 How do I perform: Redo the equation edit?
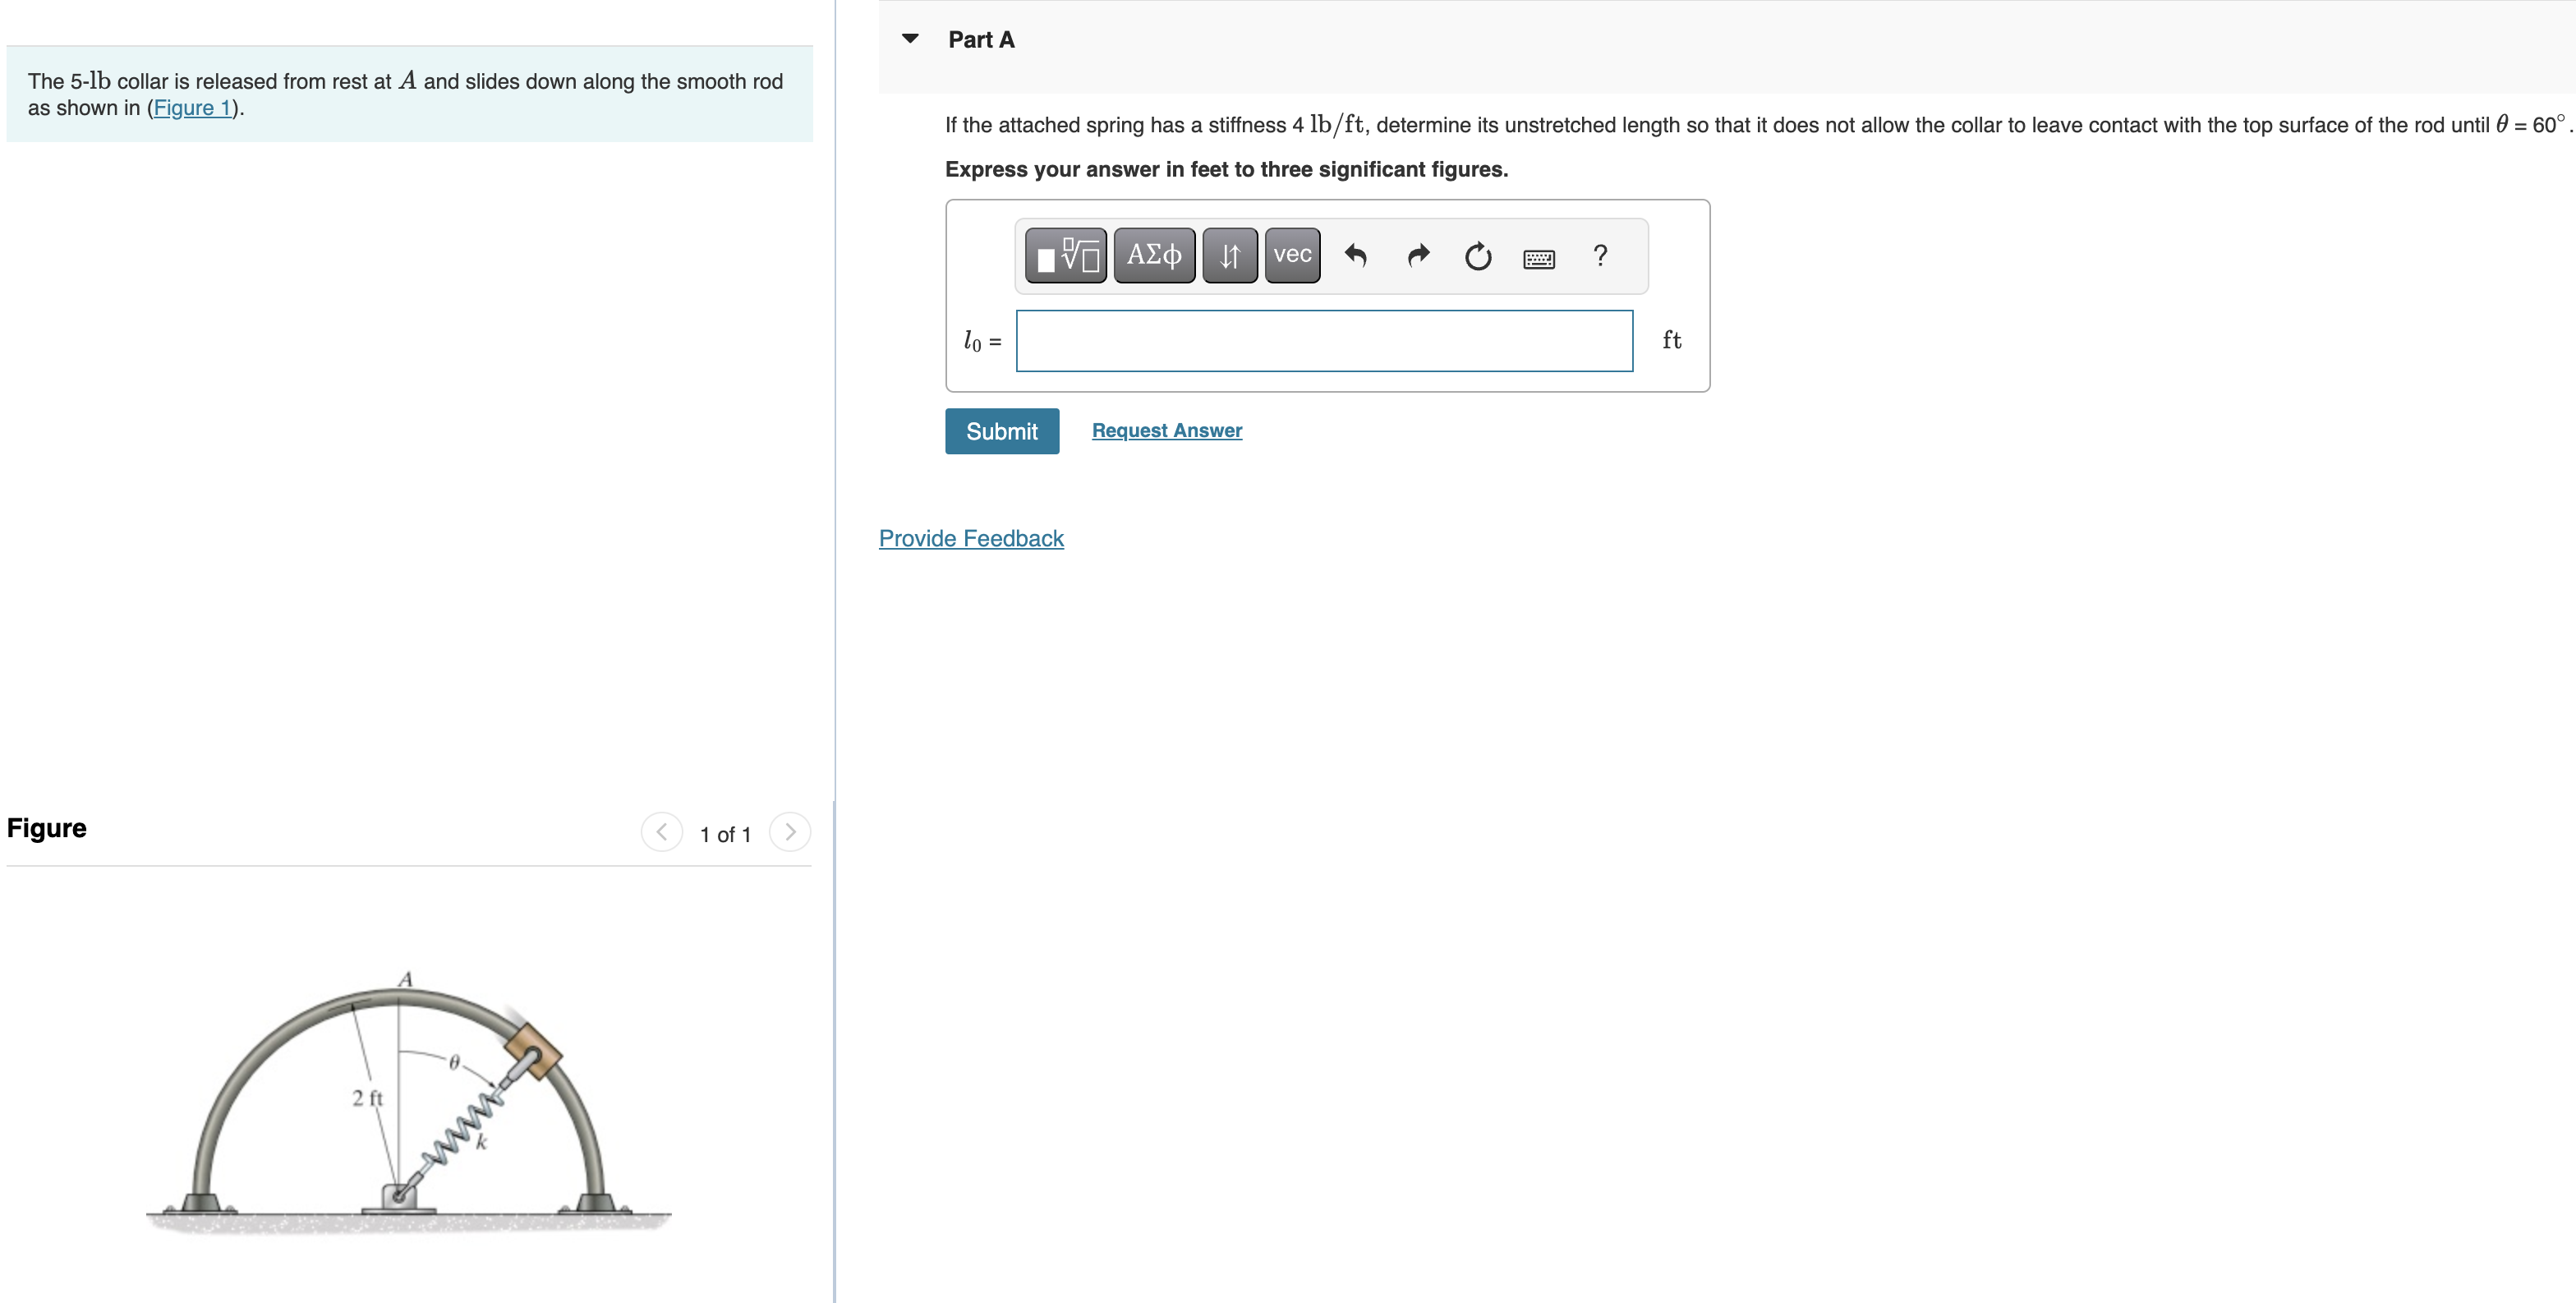tap(1418, 256)
